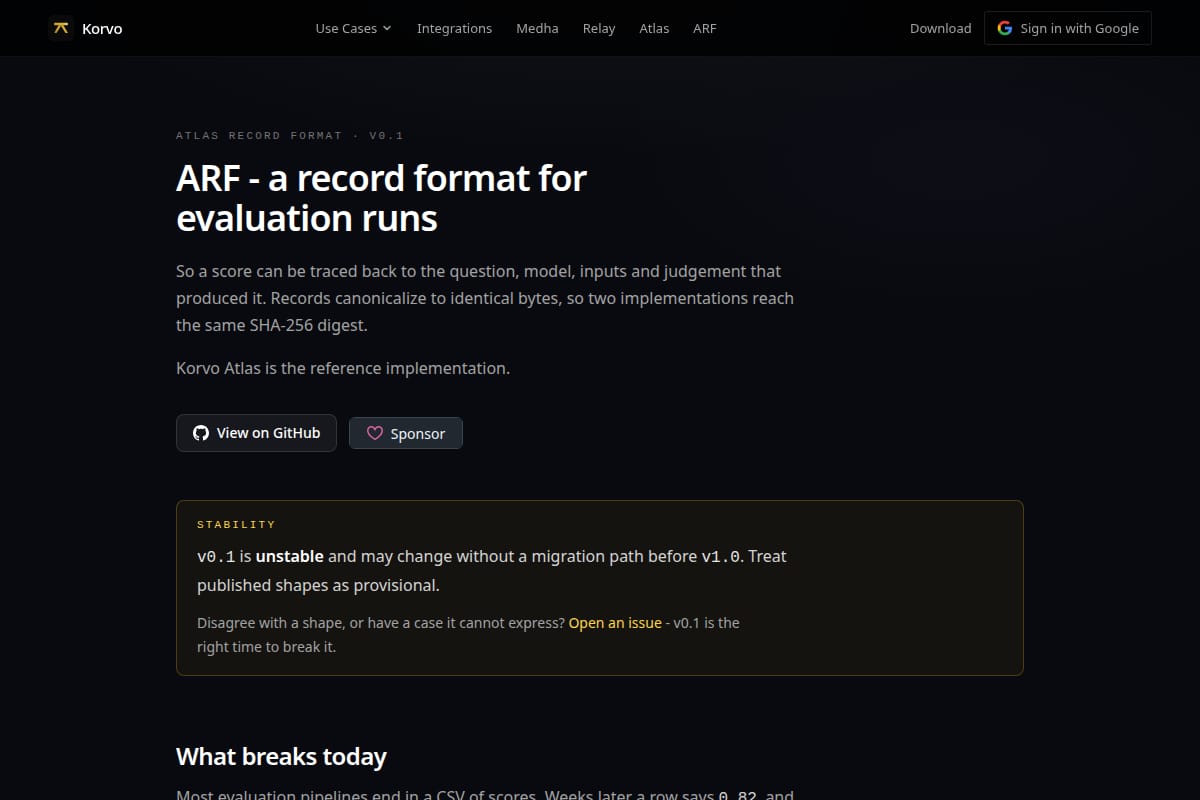Click the "What breaks today" heading
Screen dimensions: 1200x800
[281, 757]
